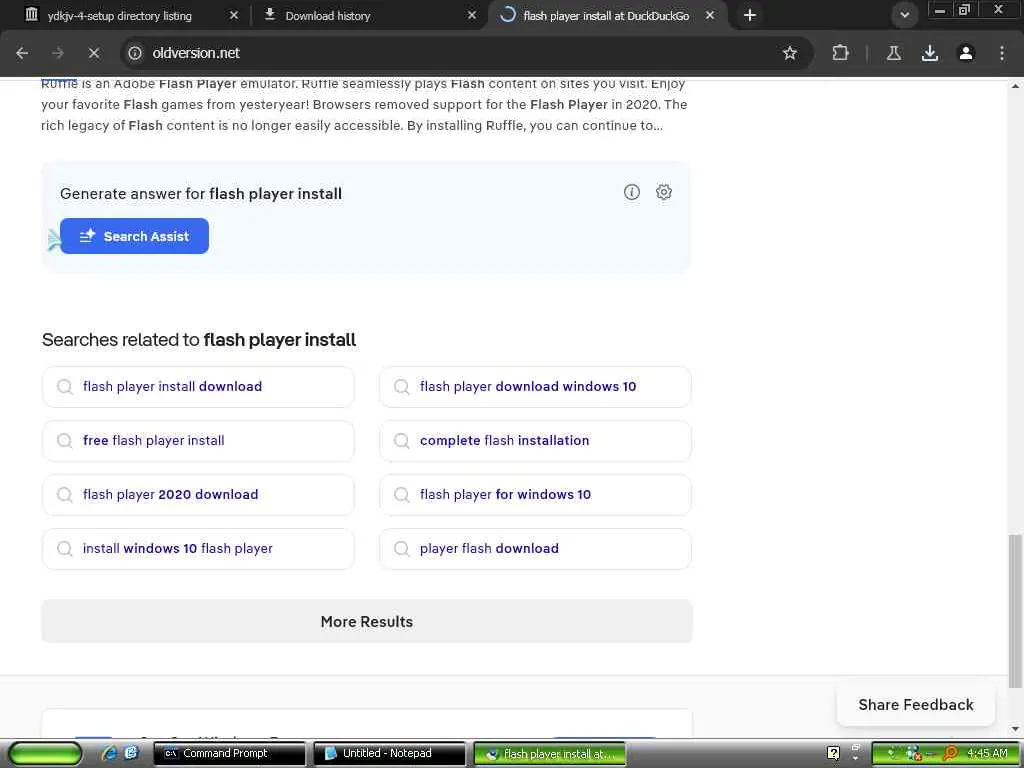Search for flash player download windows 10
Screen dimensions: 1024x768
coord(535,387)
